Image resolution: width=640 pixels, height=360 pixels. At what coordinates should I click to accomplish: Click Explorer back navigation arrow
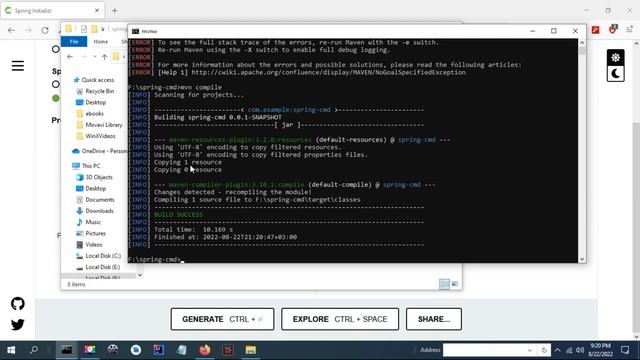pyautogui.click(x=70, y=57)
